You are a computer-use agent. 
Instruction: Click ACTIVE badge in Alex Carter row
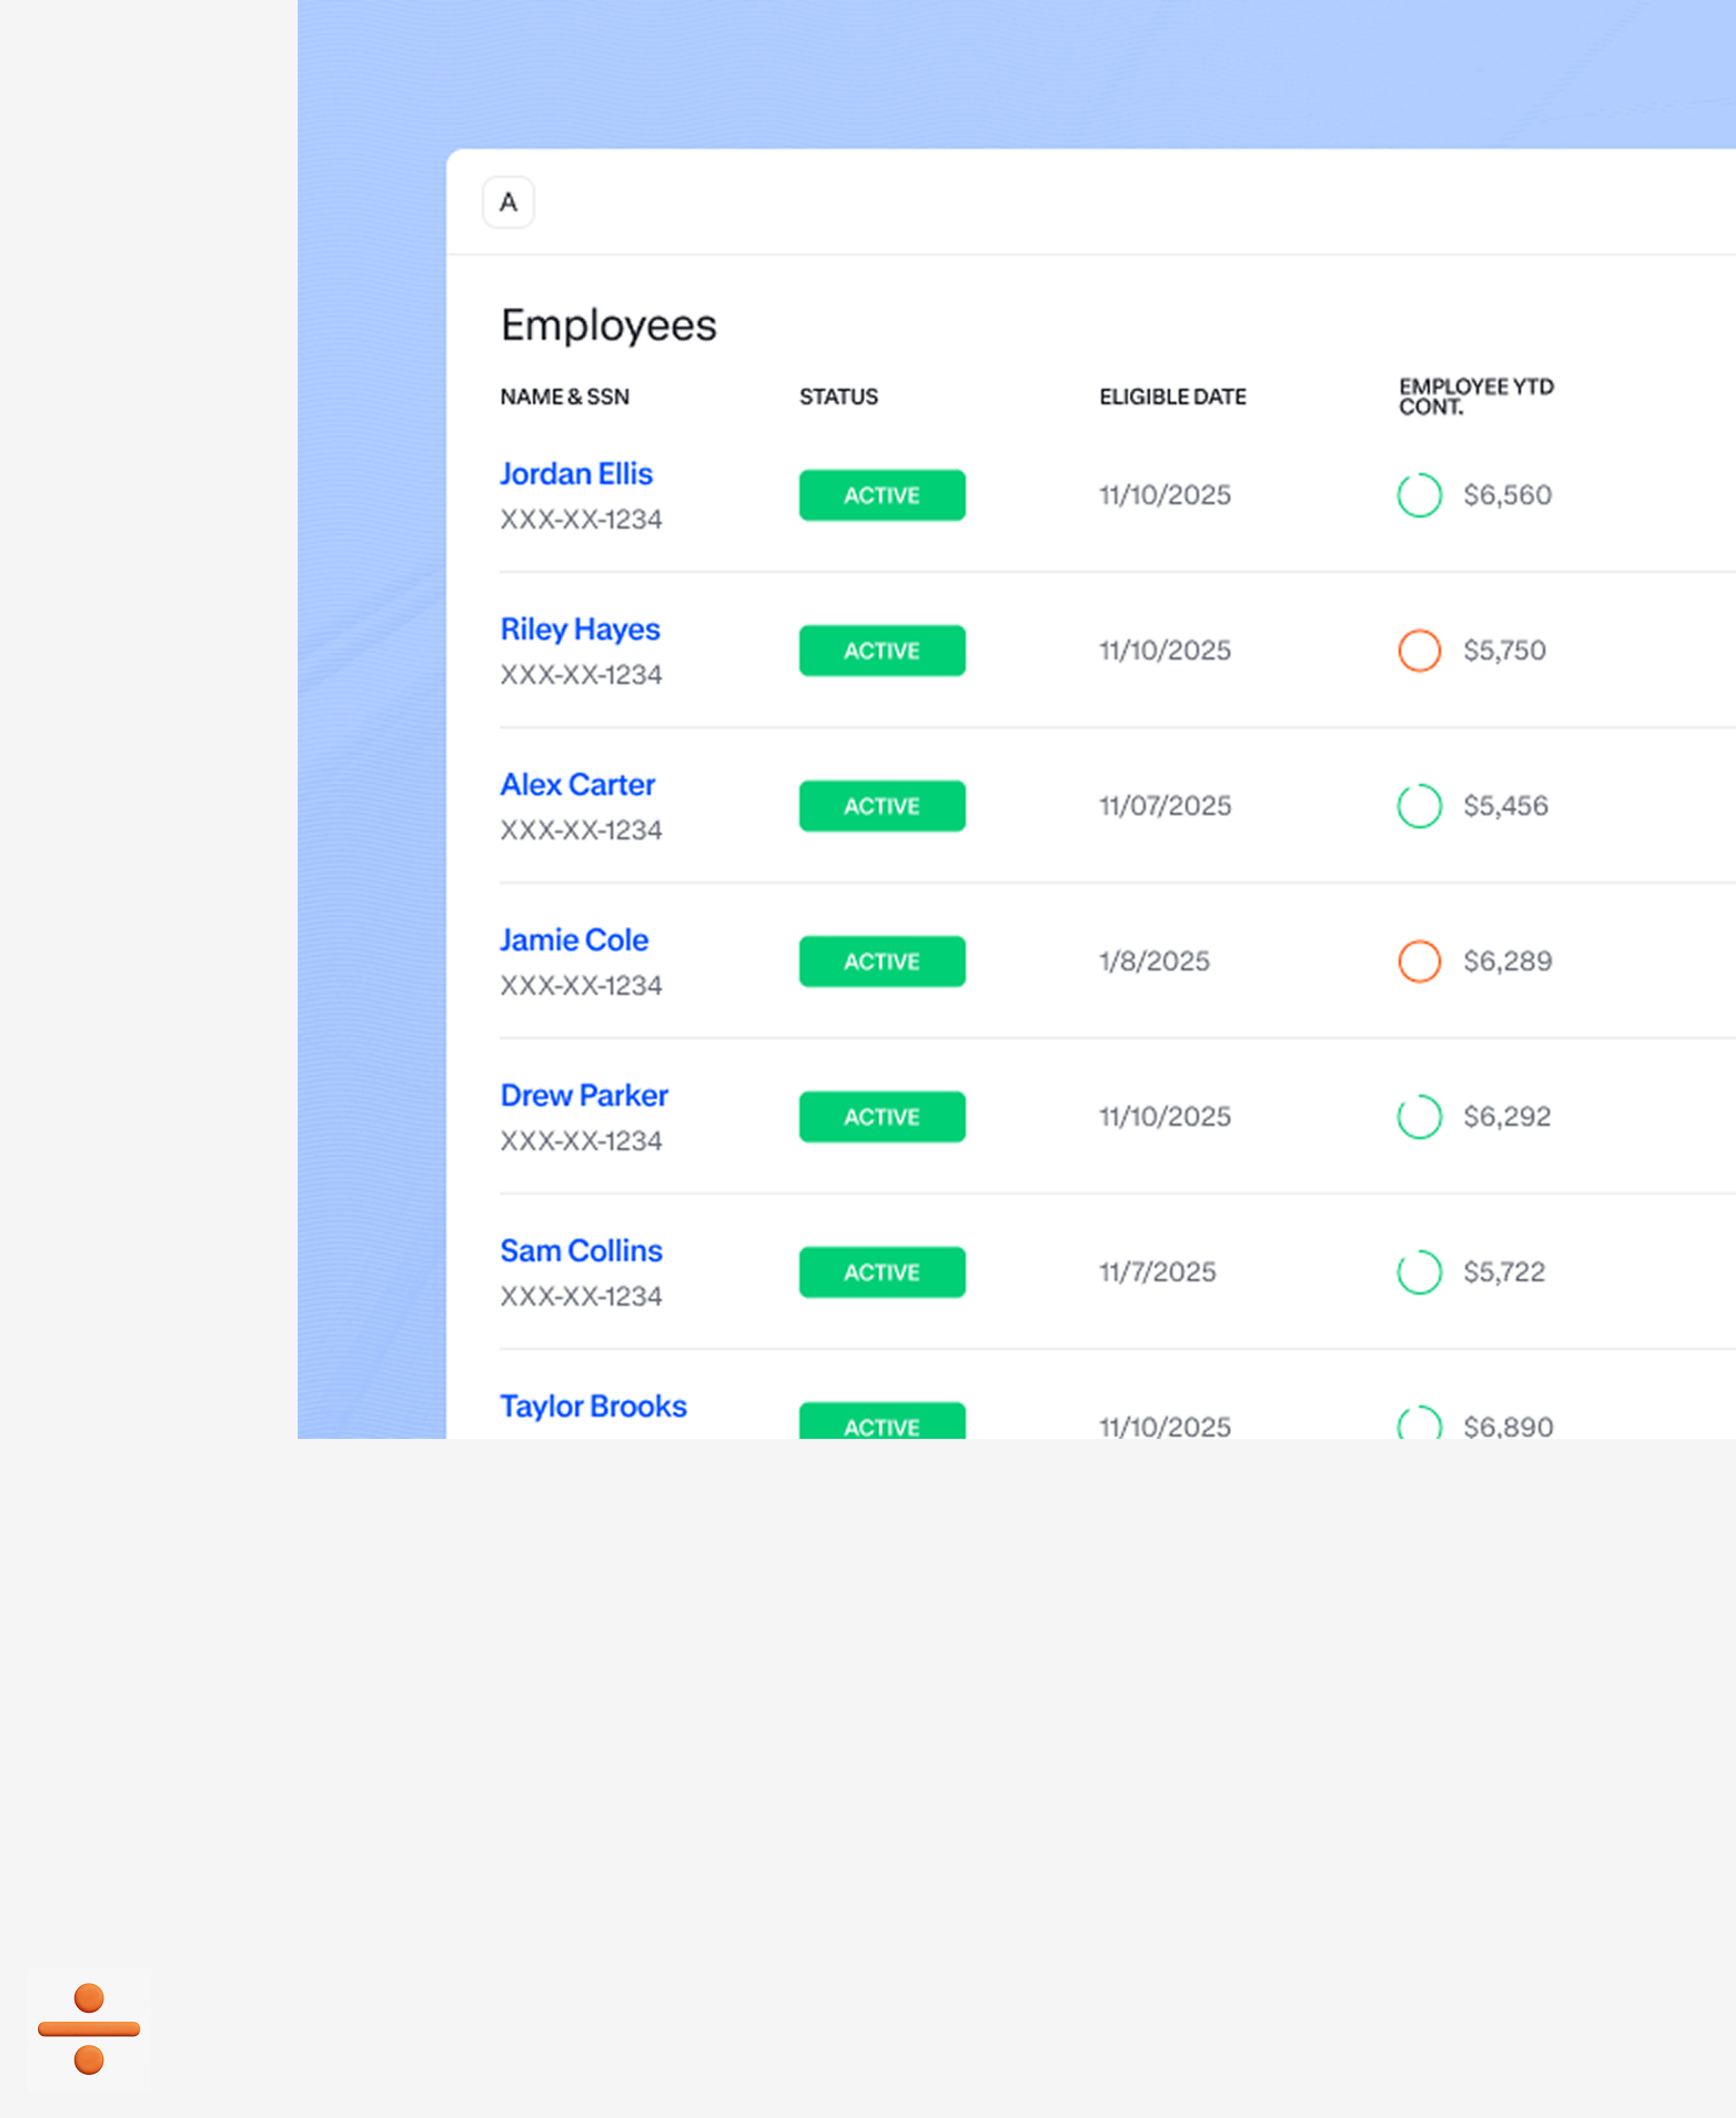[882, 806]
